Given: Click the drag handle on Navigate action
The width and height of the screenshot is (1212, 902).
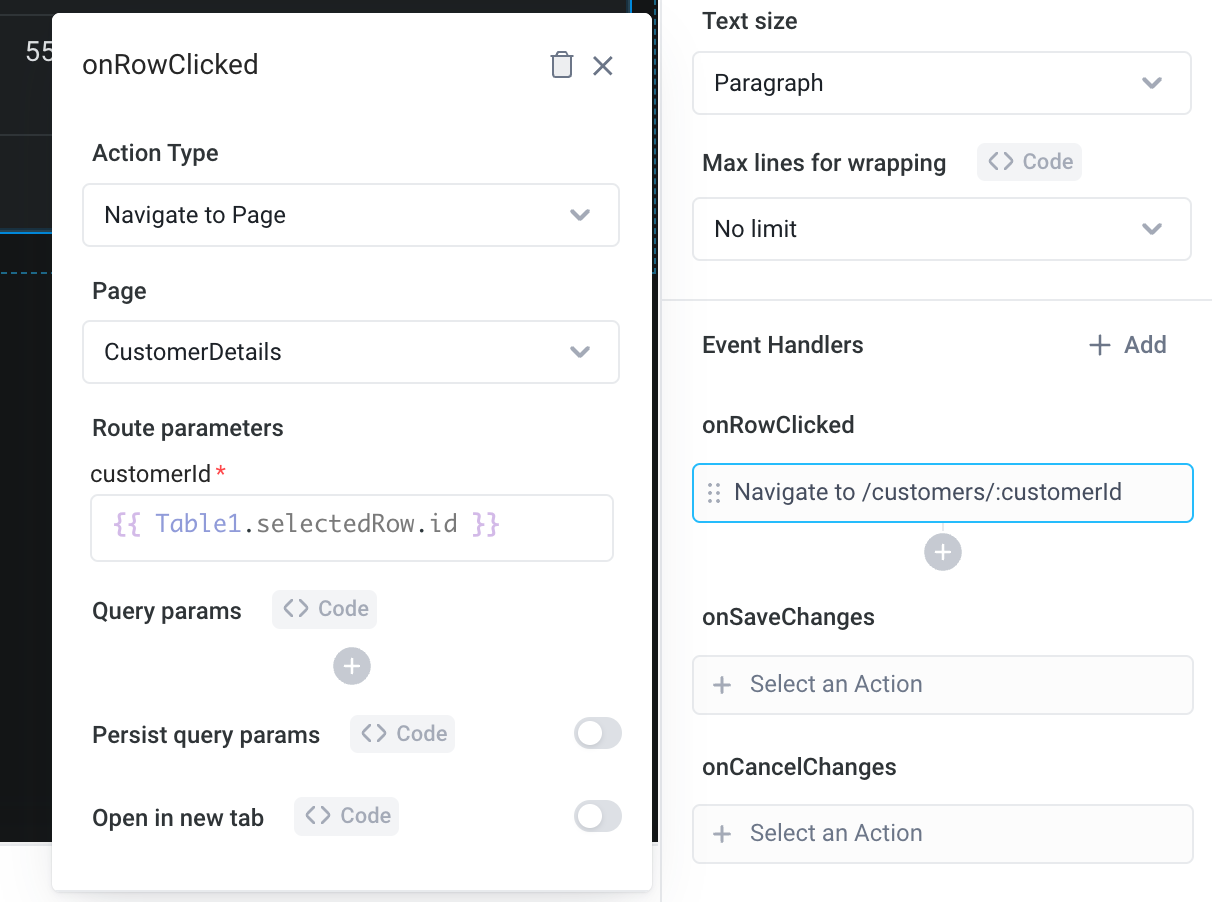Looking at the screenshot, I should 714,493.
